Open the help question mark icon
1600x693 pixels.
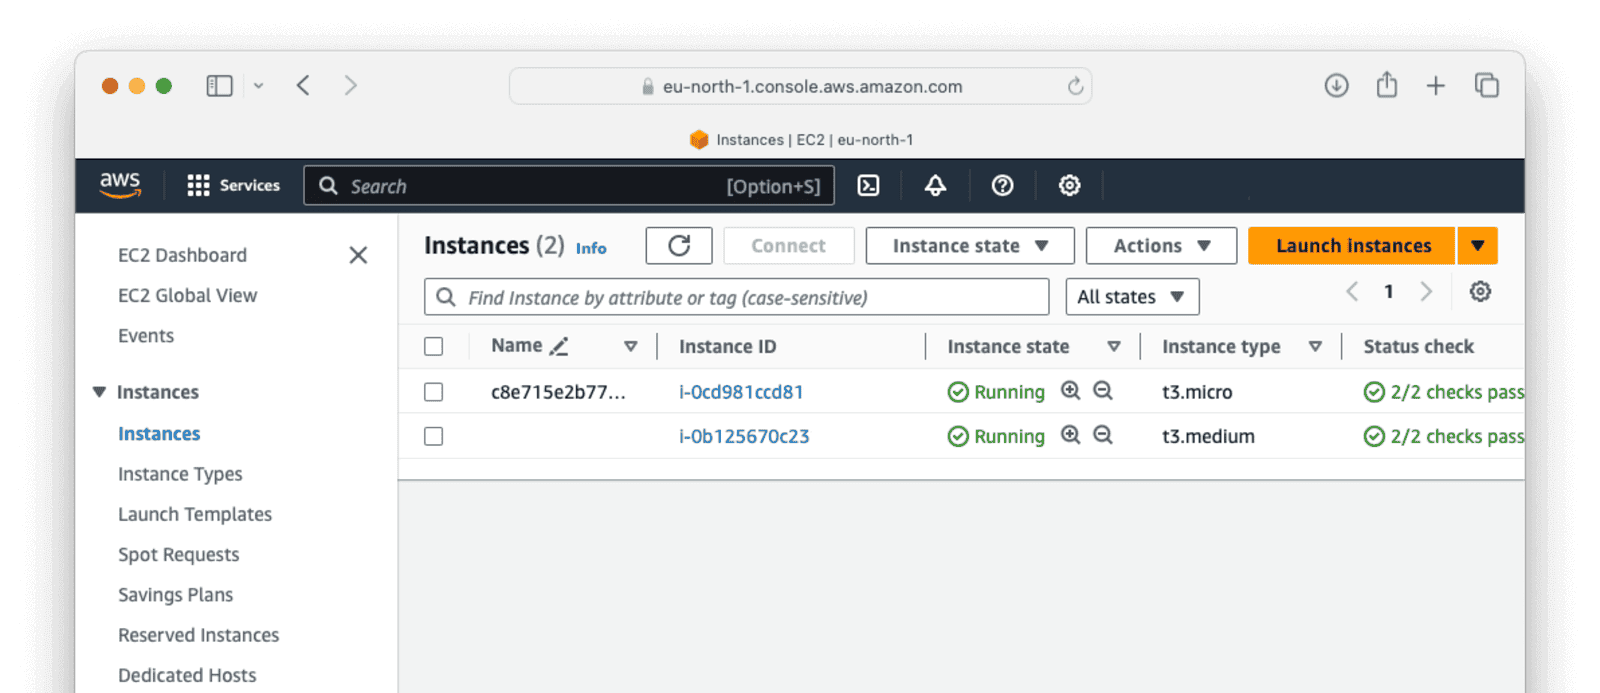[x=1002, y=185]
